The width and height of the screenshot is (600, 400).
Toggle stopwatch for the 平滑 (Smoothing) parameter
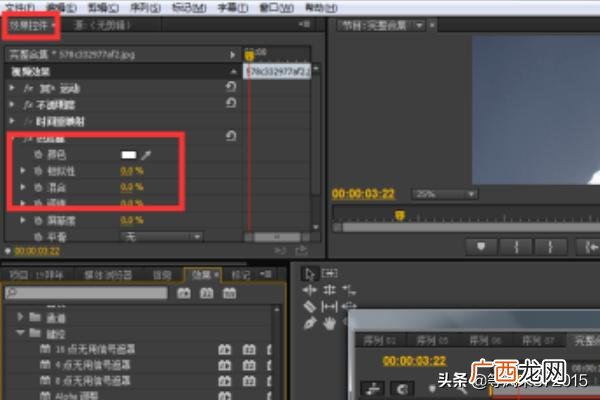[x=38, y=237]
